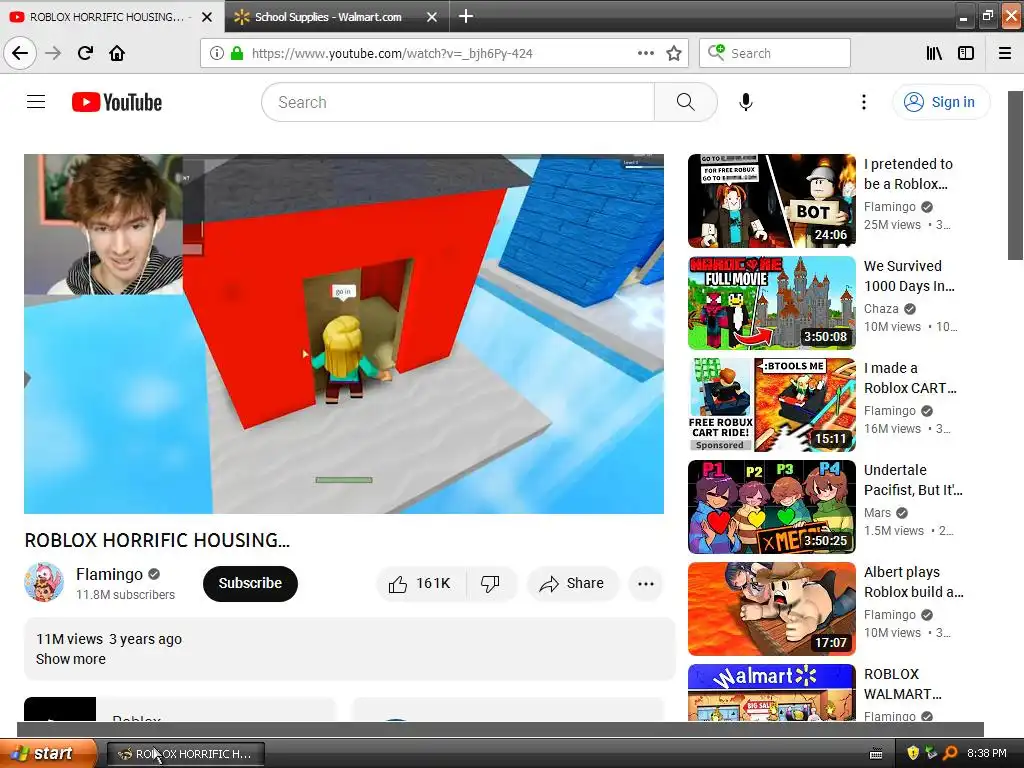This screenshot has width=1024, height=768.
Task: Like the video with thumbs up
Action: [421, 583]
